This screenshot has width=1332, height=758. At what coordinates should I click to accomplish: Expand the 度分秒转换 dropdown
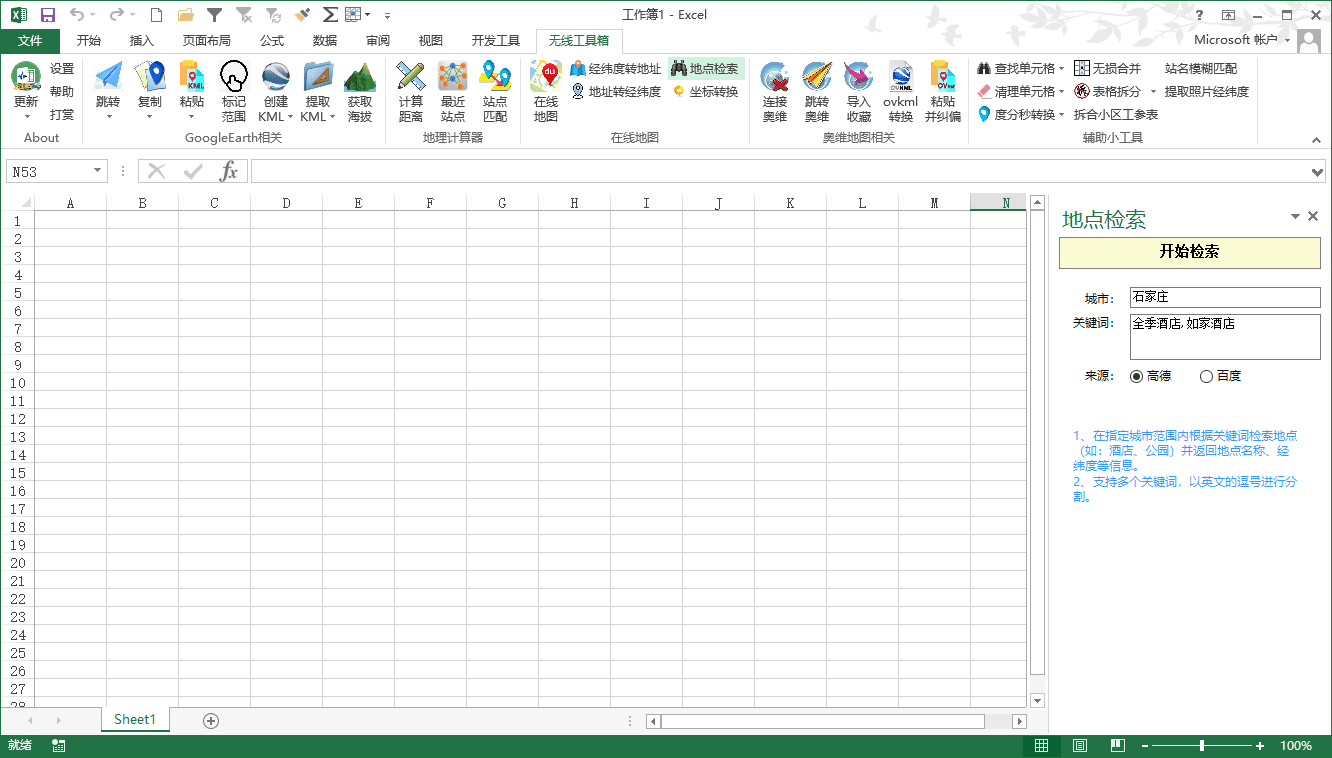1061,115
